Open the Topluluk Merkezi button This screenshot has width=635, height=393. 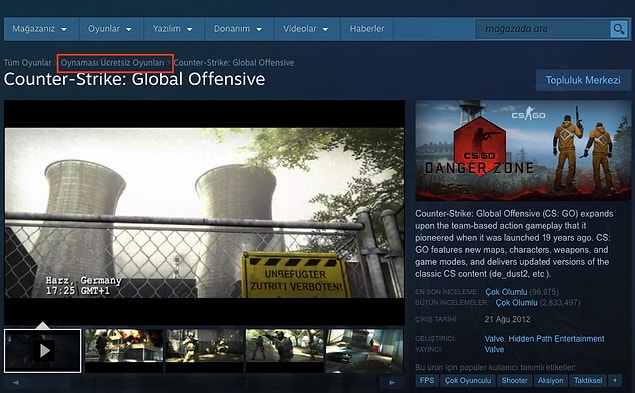pyautogui.click(x=583, y=80)
